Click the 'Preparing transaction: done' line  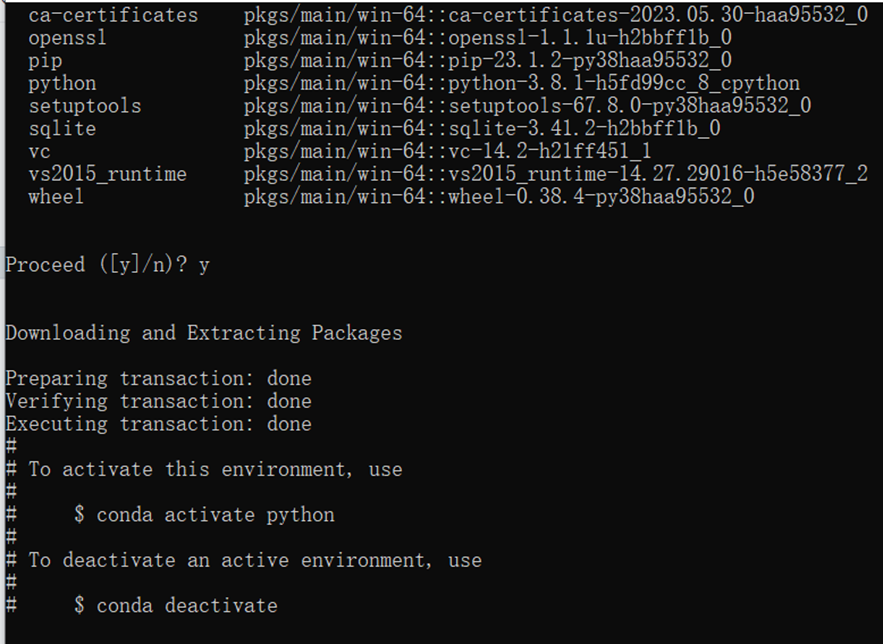[x=158, y=378]
